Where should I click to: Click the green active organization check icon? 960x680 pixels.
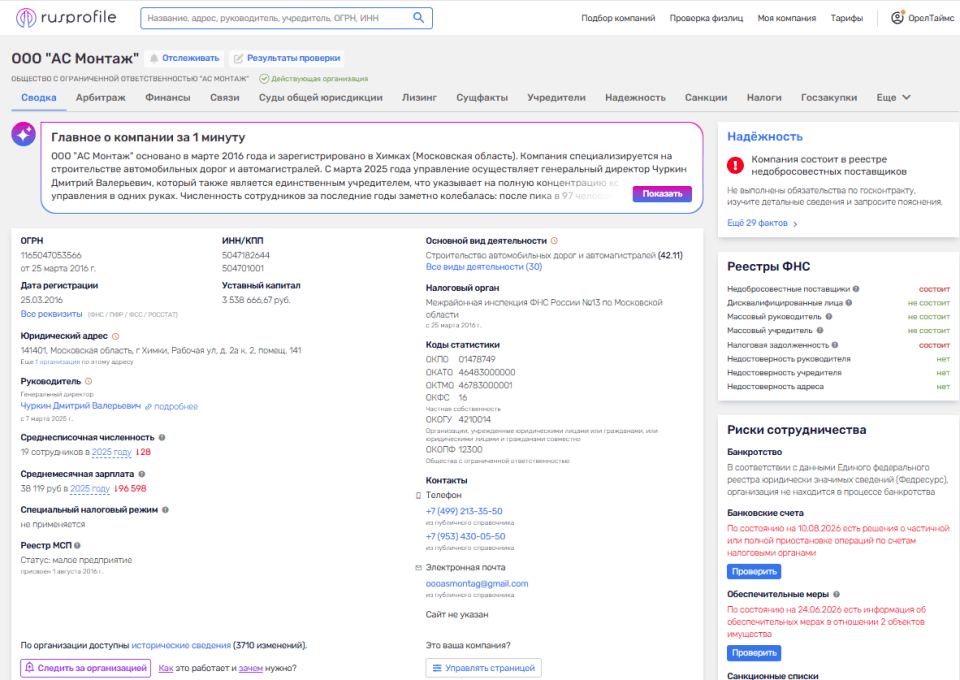click(264, 79)
